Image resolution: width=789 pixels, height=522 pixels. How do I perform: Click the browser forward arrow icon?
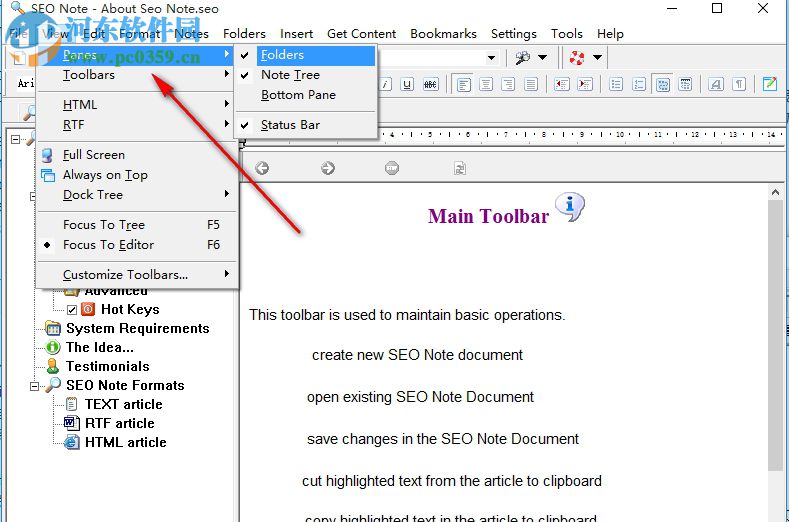tap(328, 168)
